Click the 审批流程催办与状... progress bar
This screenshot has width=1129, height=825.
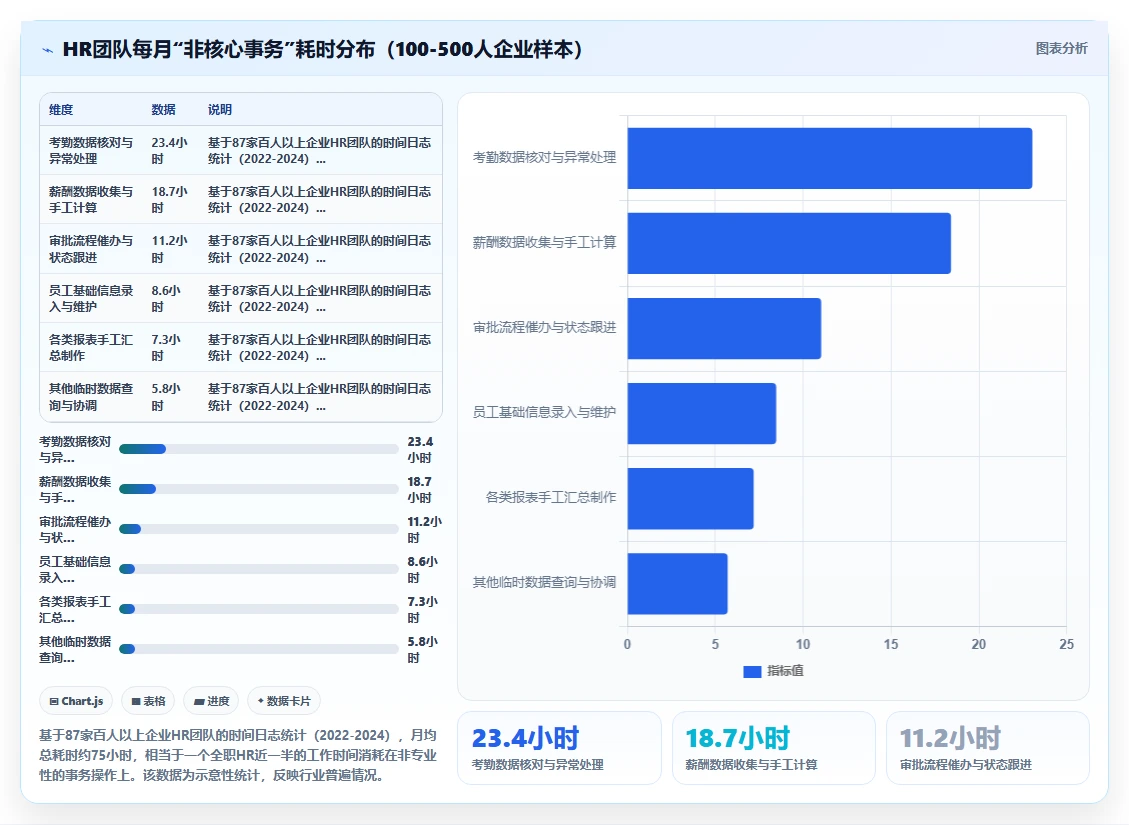pos(258,529)
